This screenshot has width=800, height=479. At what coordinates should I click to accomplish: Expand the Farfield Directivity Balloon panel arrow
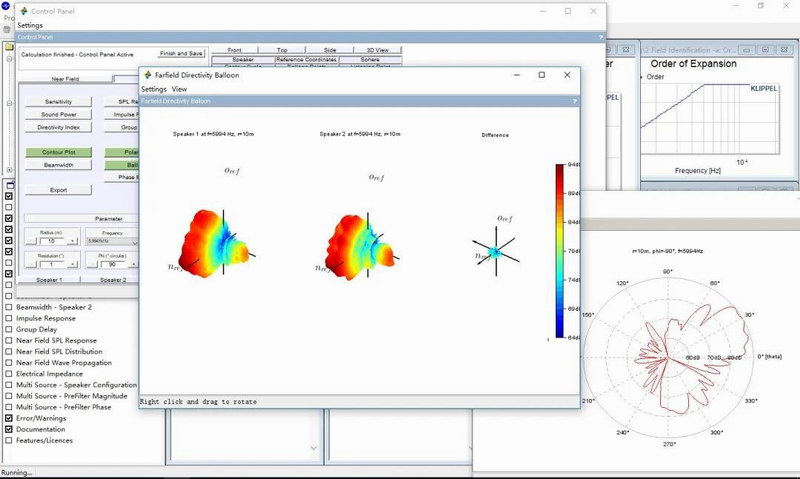click(x=574, y=101)
